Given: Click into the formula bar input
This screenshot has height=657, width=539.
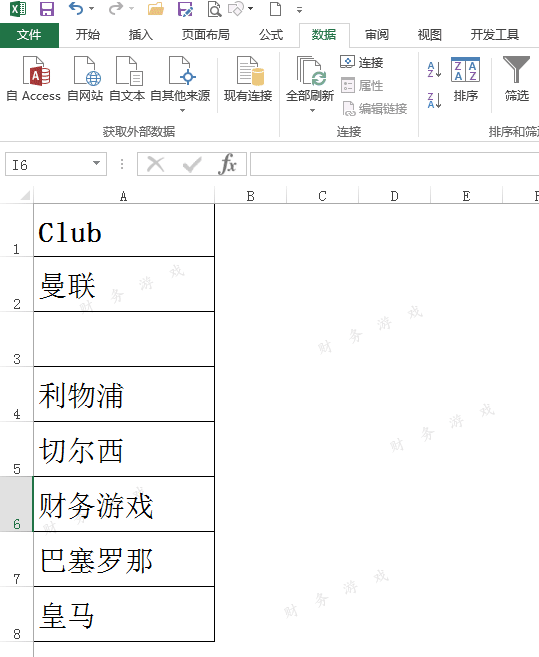Looking at the screenshot, I should (394, 164).
